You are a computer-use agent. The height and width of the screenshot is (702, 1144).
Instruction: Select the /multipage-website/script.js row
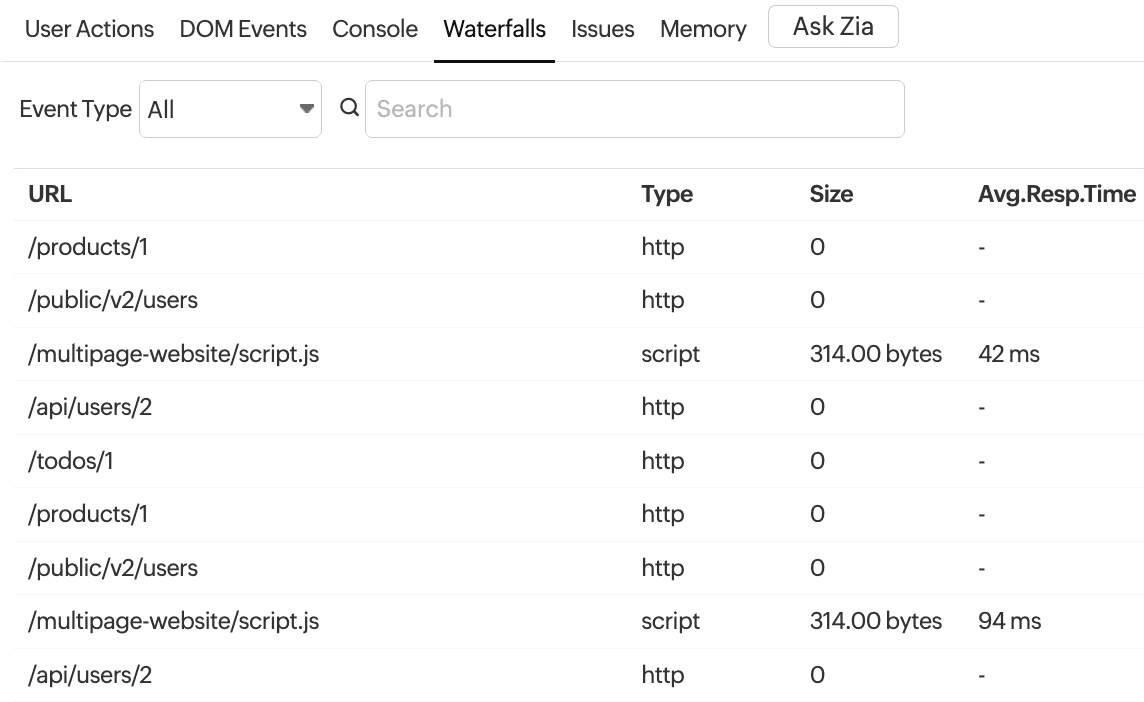[x=174, y=354]
